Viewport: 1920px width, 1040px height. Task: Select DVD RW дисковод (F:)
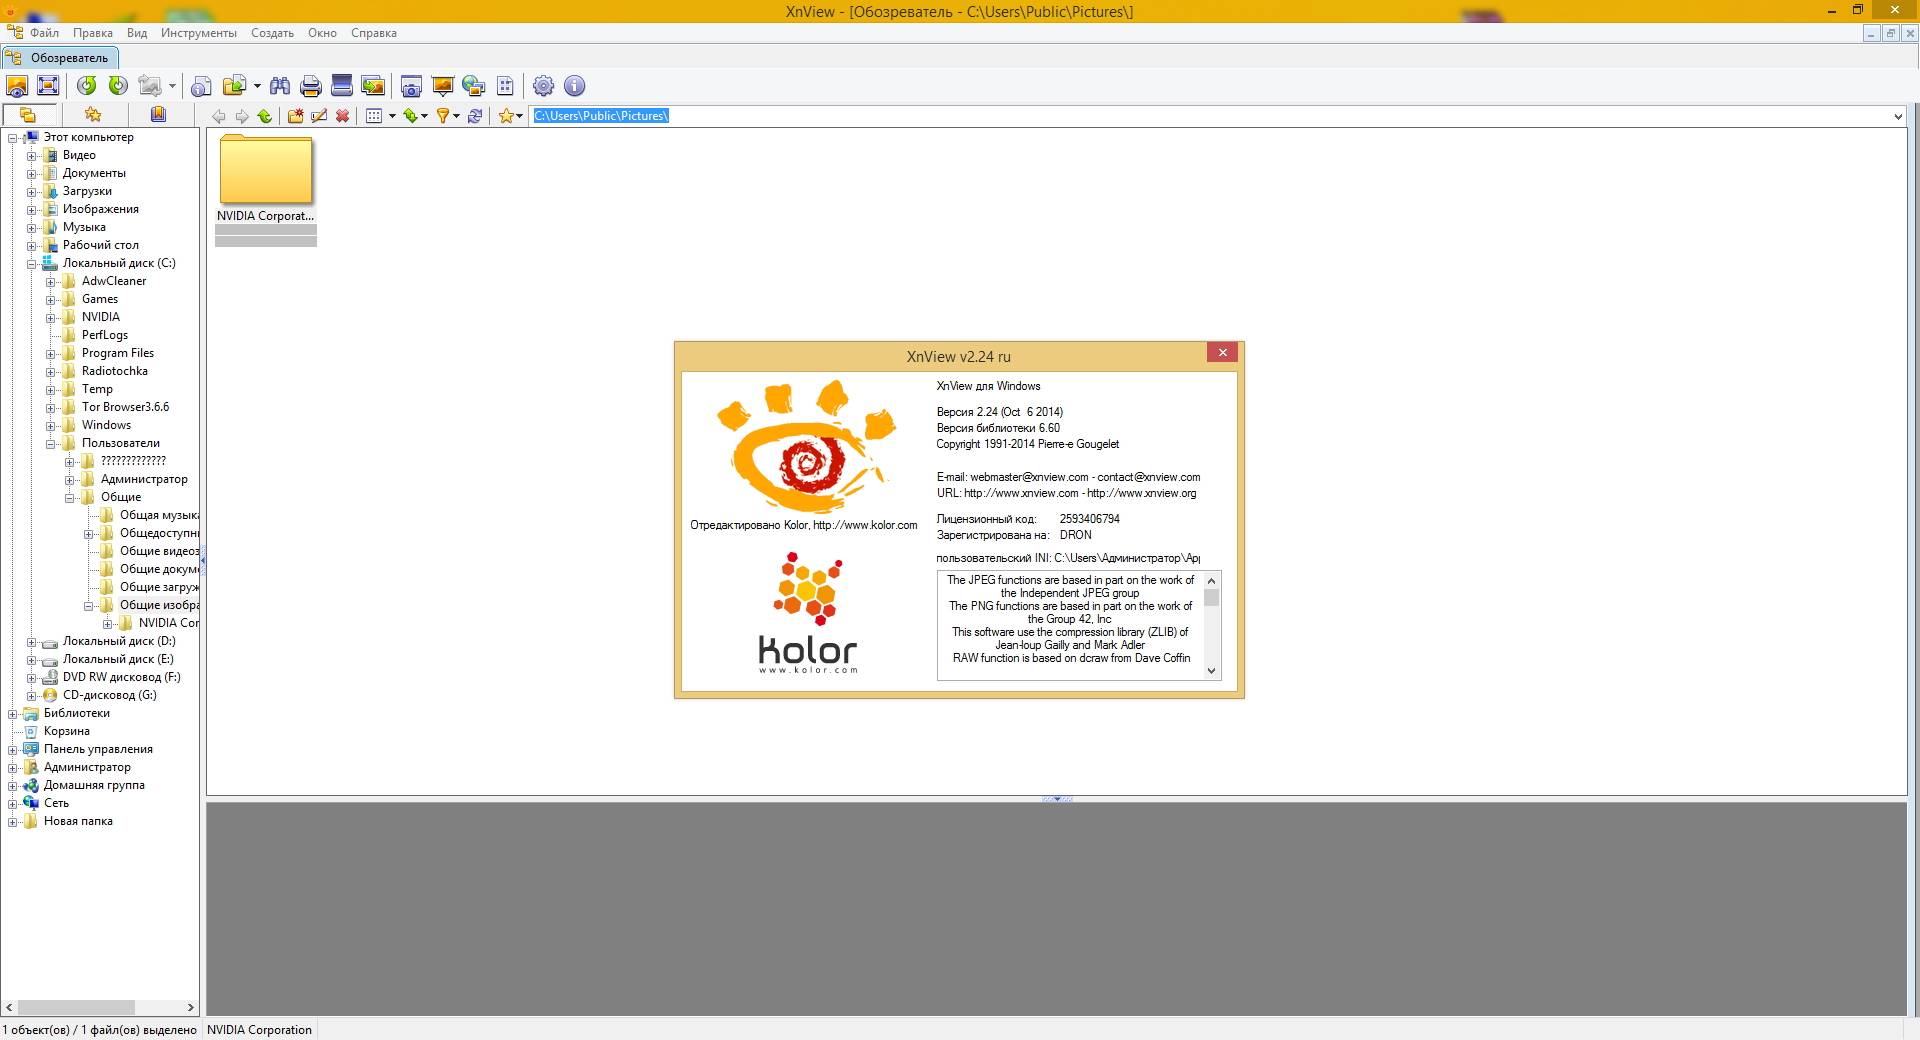tap(122, 677)
